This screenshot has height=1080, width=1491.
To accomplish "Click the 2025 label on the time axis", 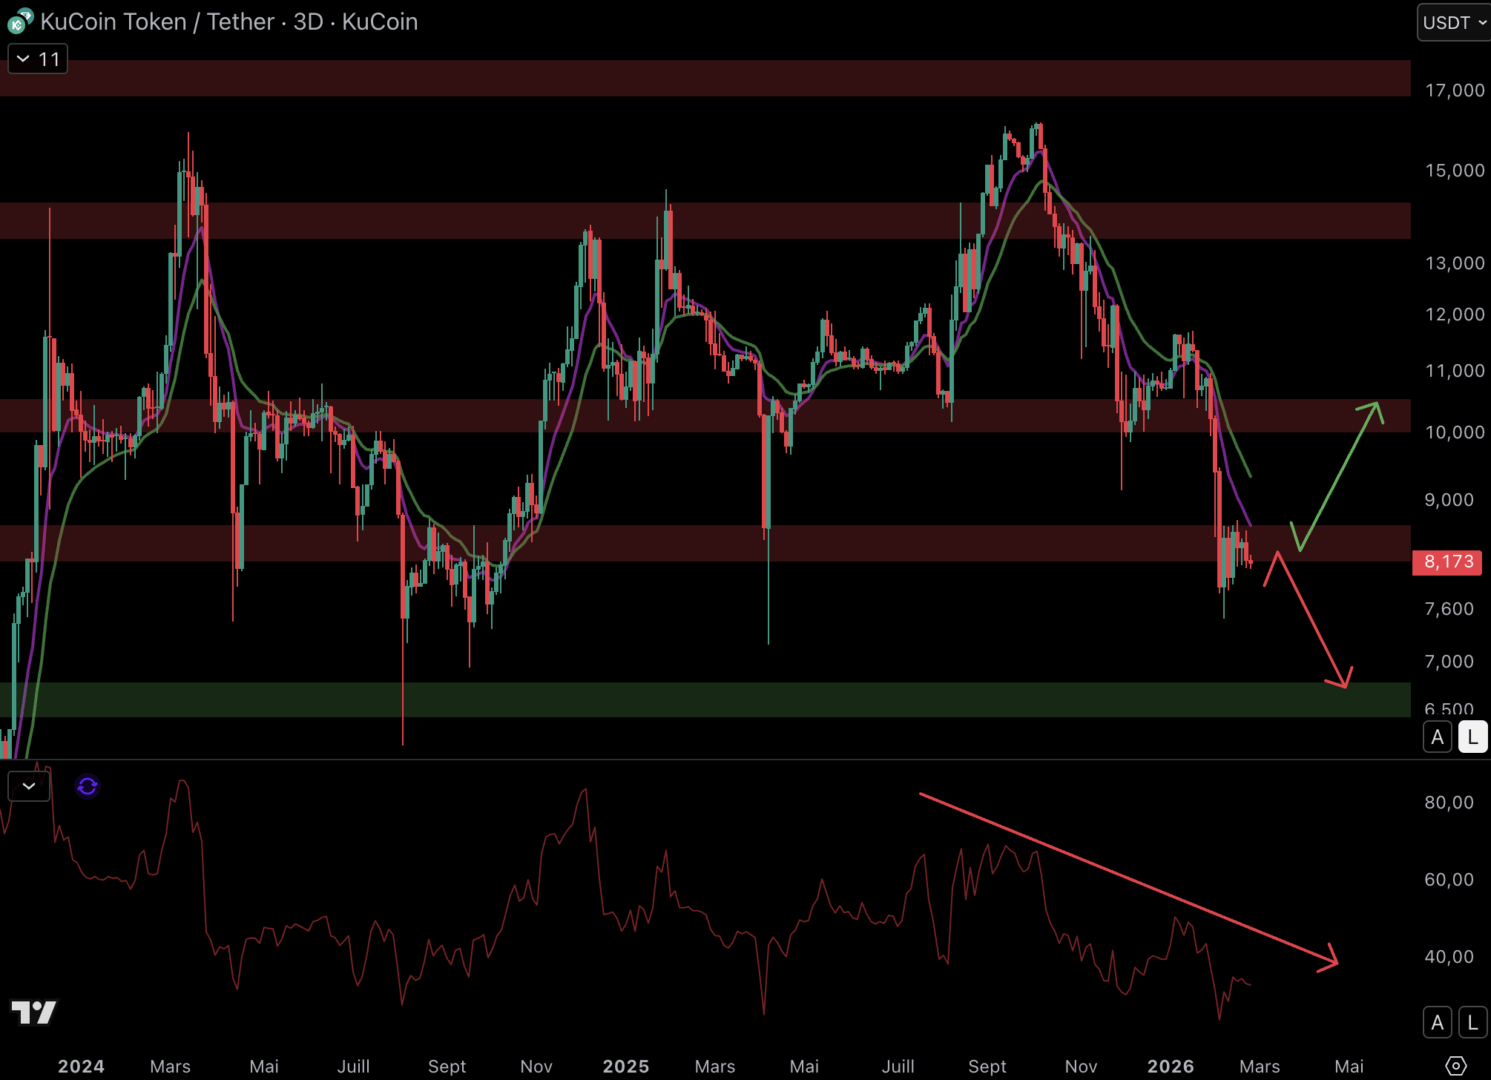I will coord(625,1067).
